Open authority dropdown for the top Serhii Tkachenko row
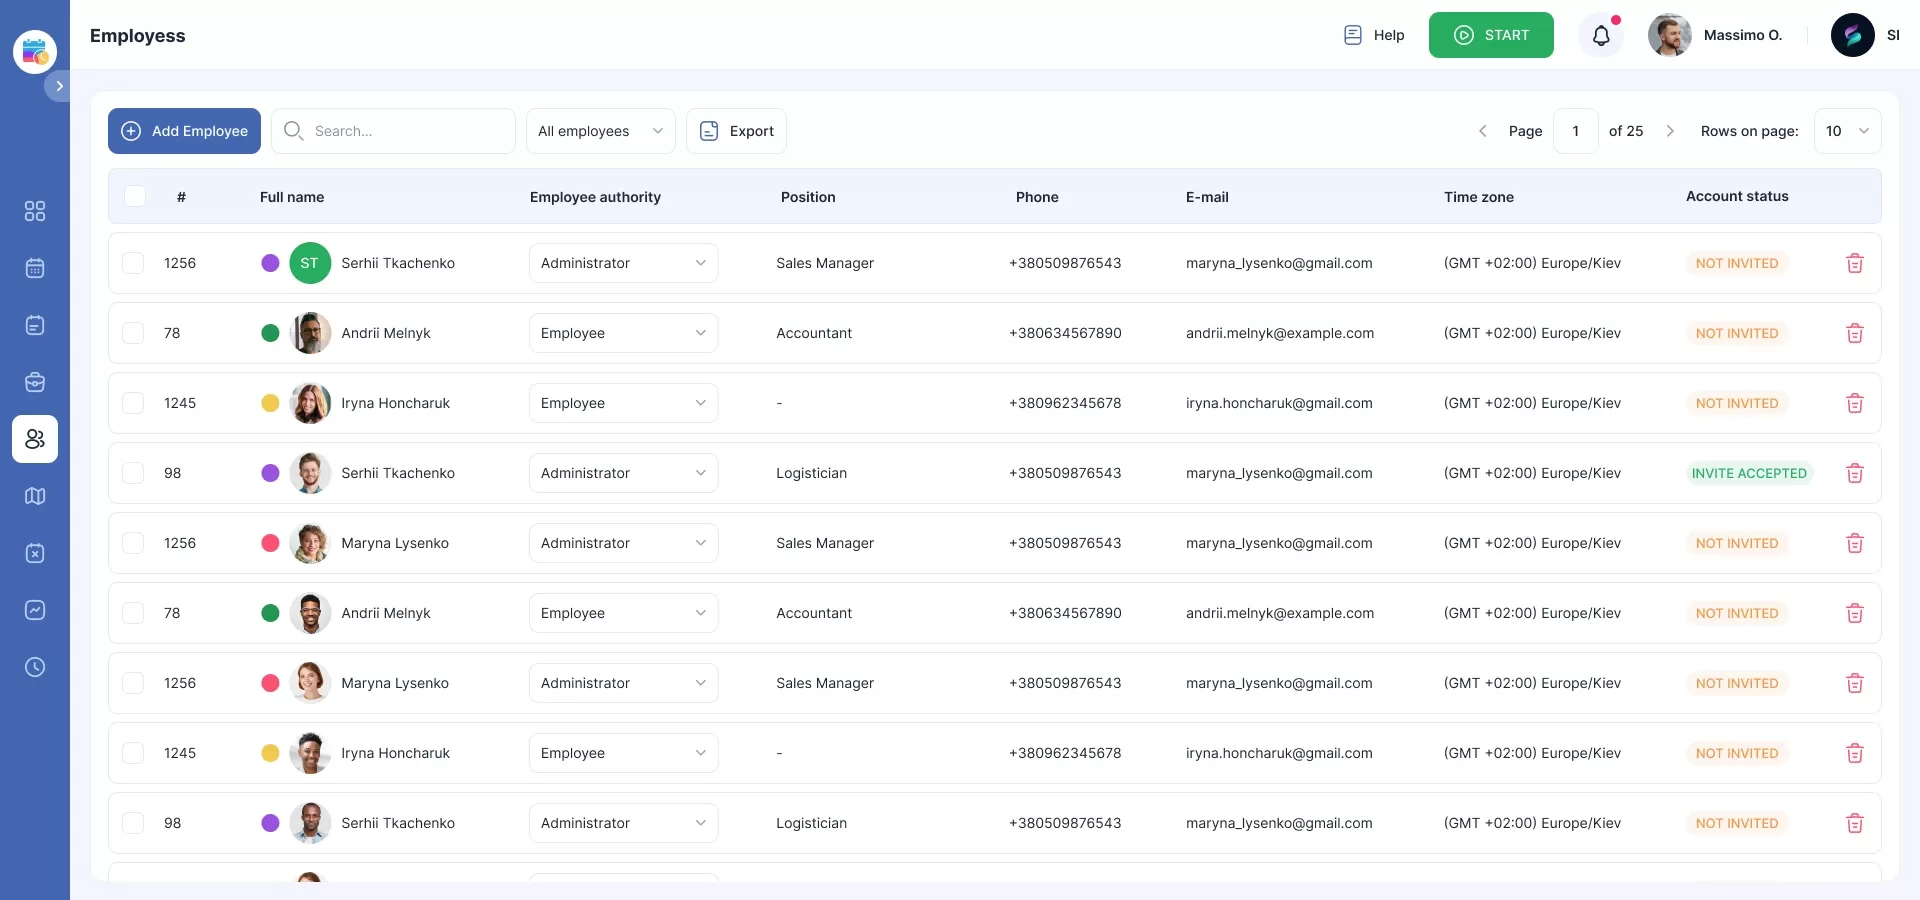Screen dimensions: 1920x900 pyautogui.click(x=623, y=263)
